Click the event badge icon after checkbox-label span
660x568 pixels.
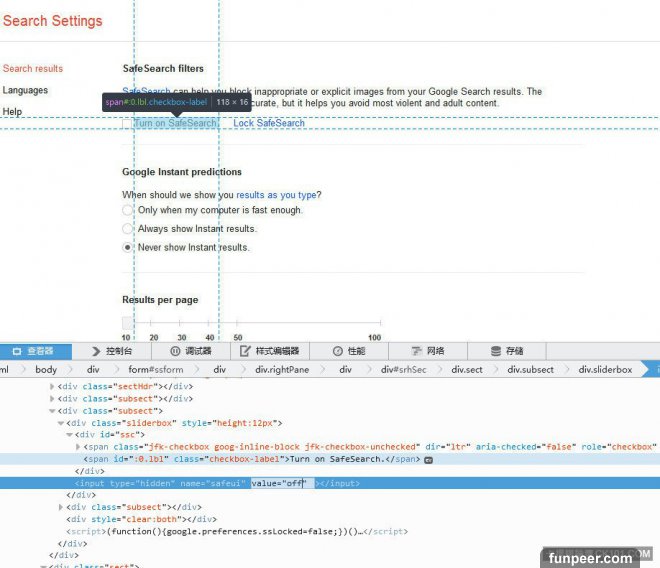[428, 459]
